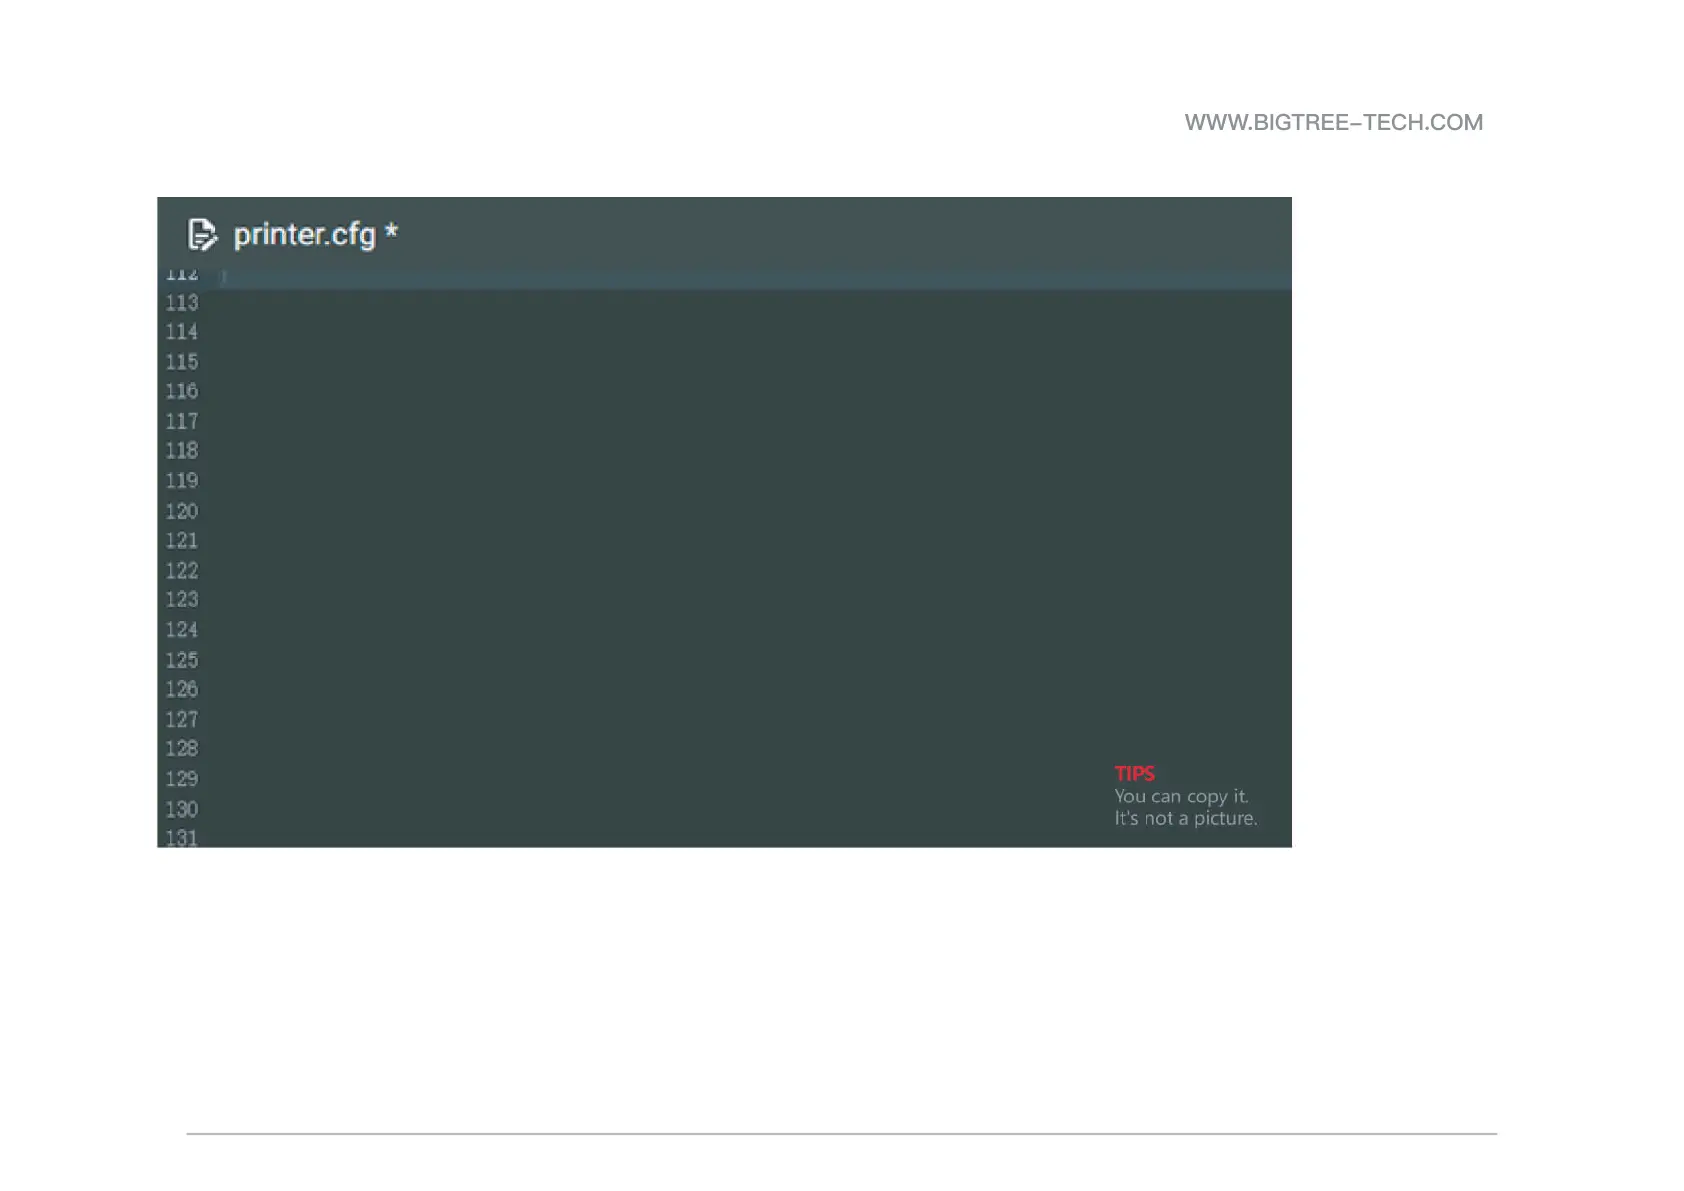The width and height of the screenshot is (1684, 1191).
Task: Click line number 122 in gutter
Action: coord(182,570)
